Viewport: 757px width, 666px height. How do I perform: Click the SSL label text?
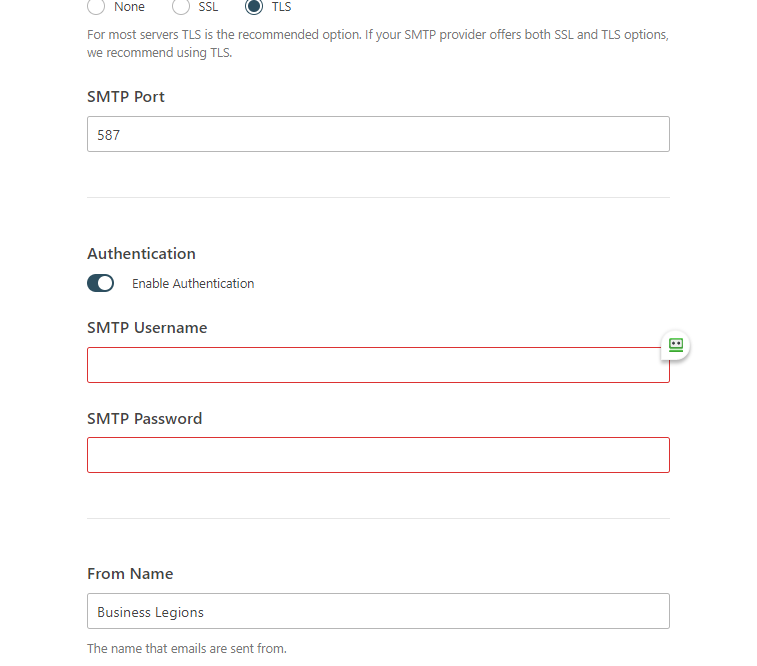[208, 7]
